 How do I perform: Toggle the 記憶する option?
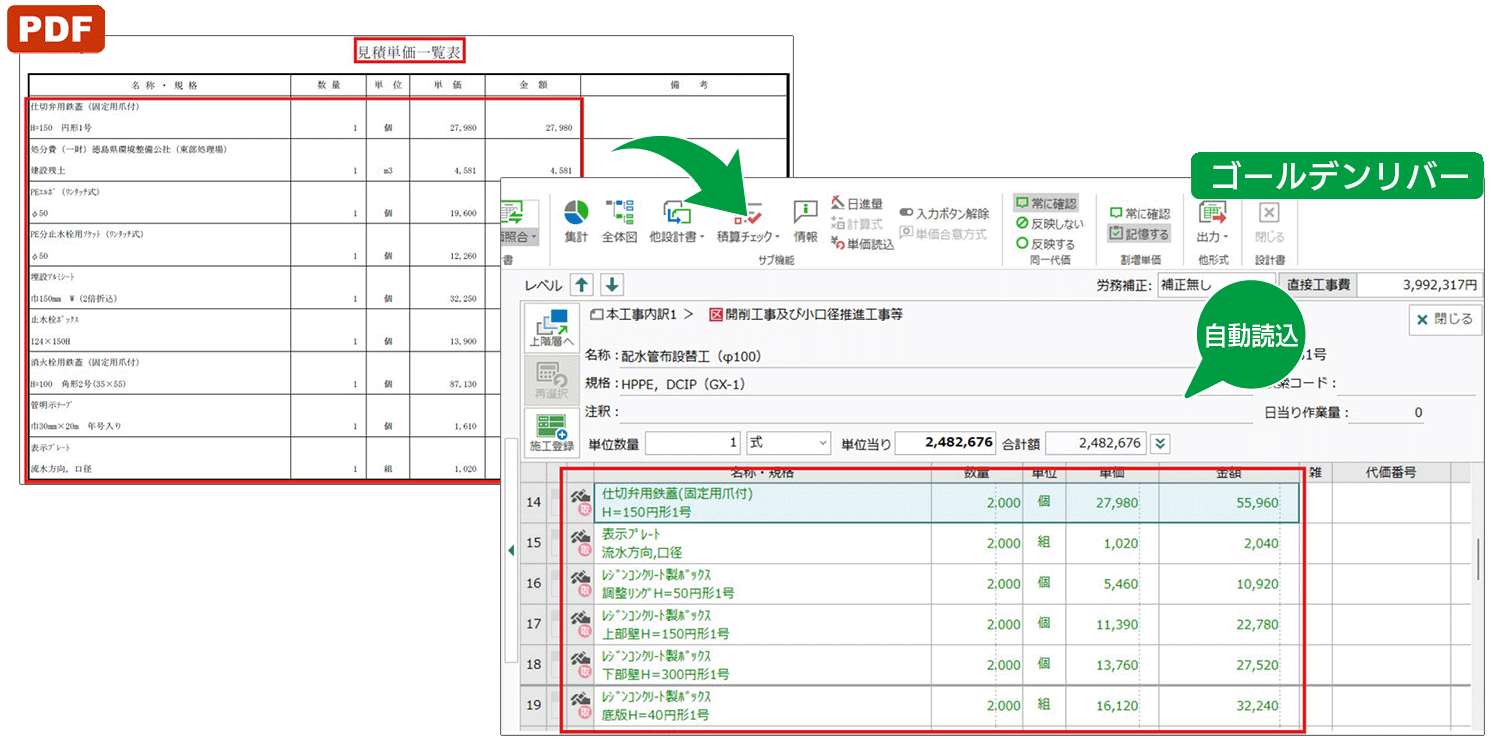click(1139, 233)
